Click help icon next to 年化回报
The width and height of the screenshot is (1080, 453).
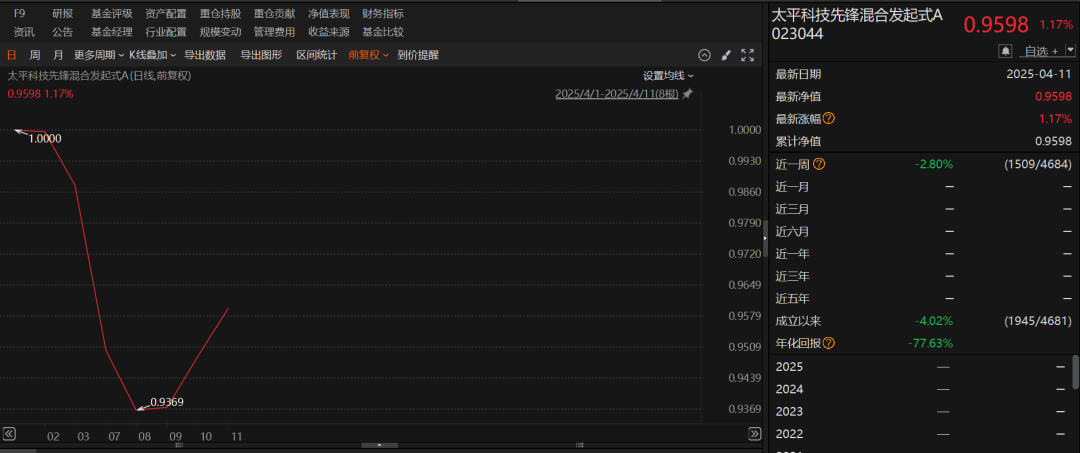coord(828,343)
